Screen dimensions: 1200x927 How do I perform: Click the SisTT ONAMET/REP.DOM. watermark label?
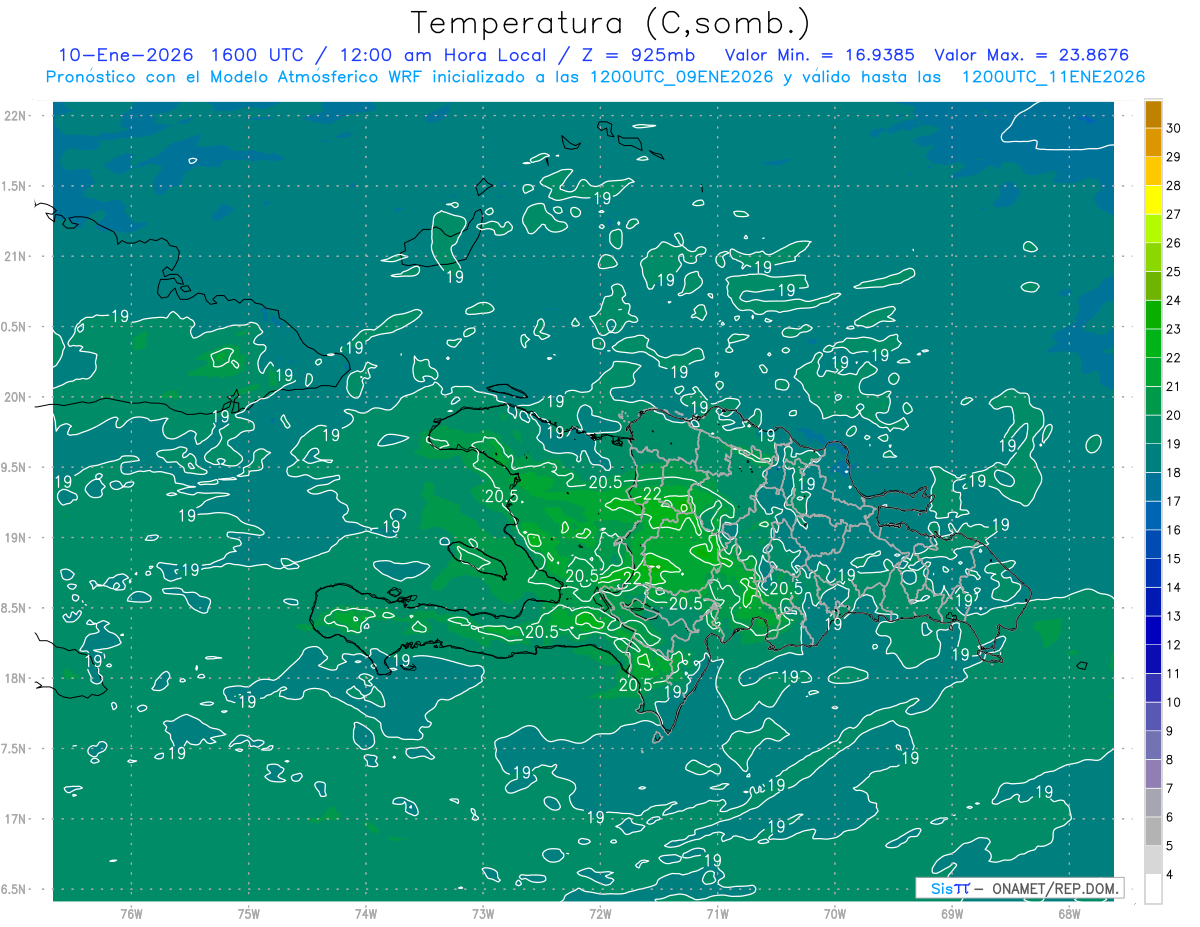click(1018, 888)
